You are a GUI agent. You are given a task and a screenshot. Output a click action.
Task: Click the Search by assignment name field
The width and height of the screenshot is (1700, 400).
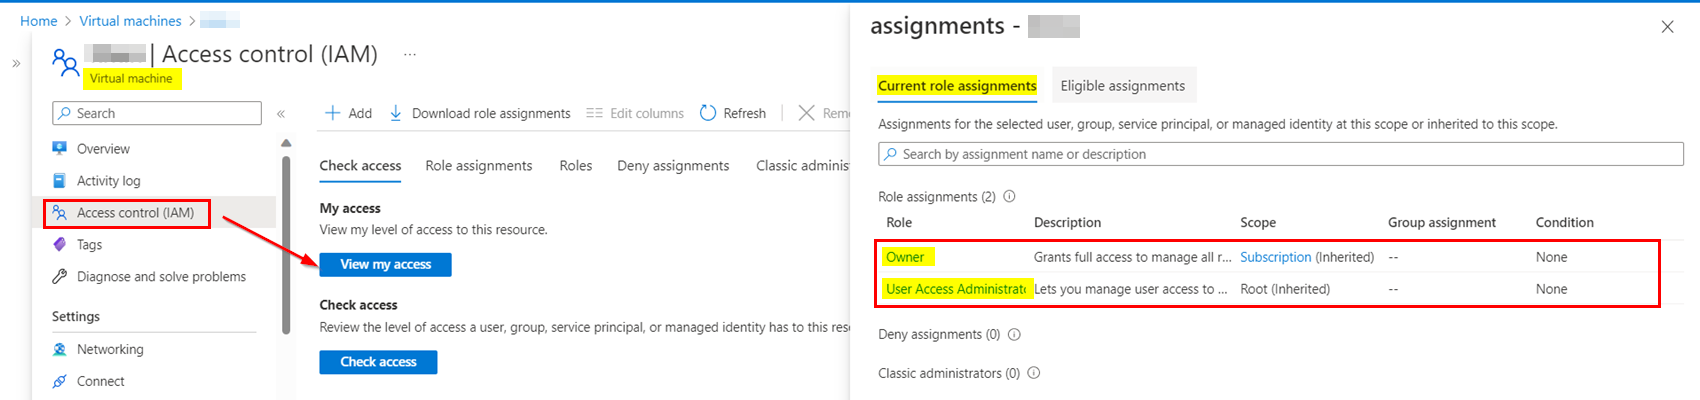1280,154
